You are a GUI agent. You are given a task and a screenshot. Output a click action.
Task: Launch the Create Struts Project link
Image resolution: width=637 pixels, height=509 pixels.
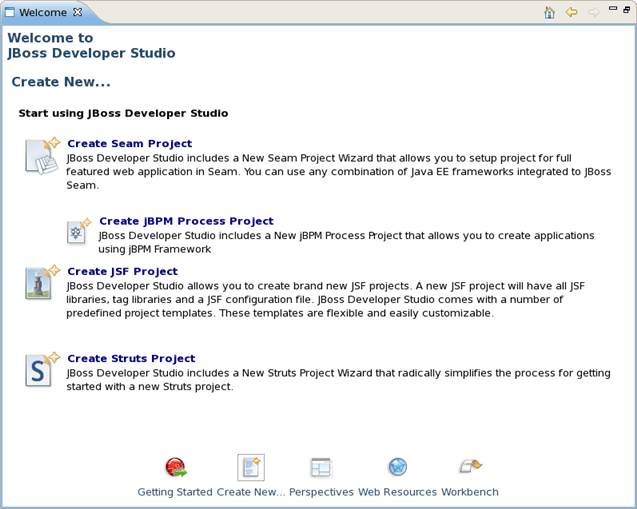(x=131, y=358)
